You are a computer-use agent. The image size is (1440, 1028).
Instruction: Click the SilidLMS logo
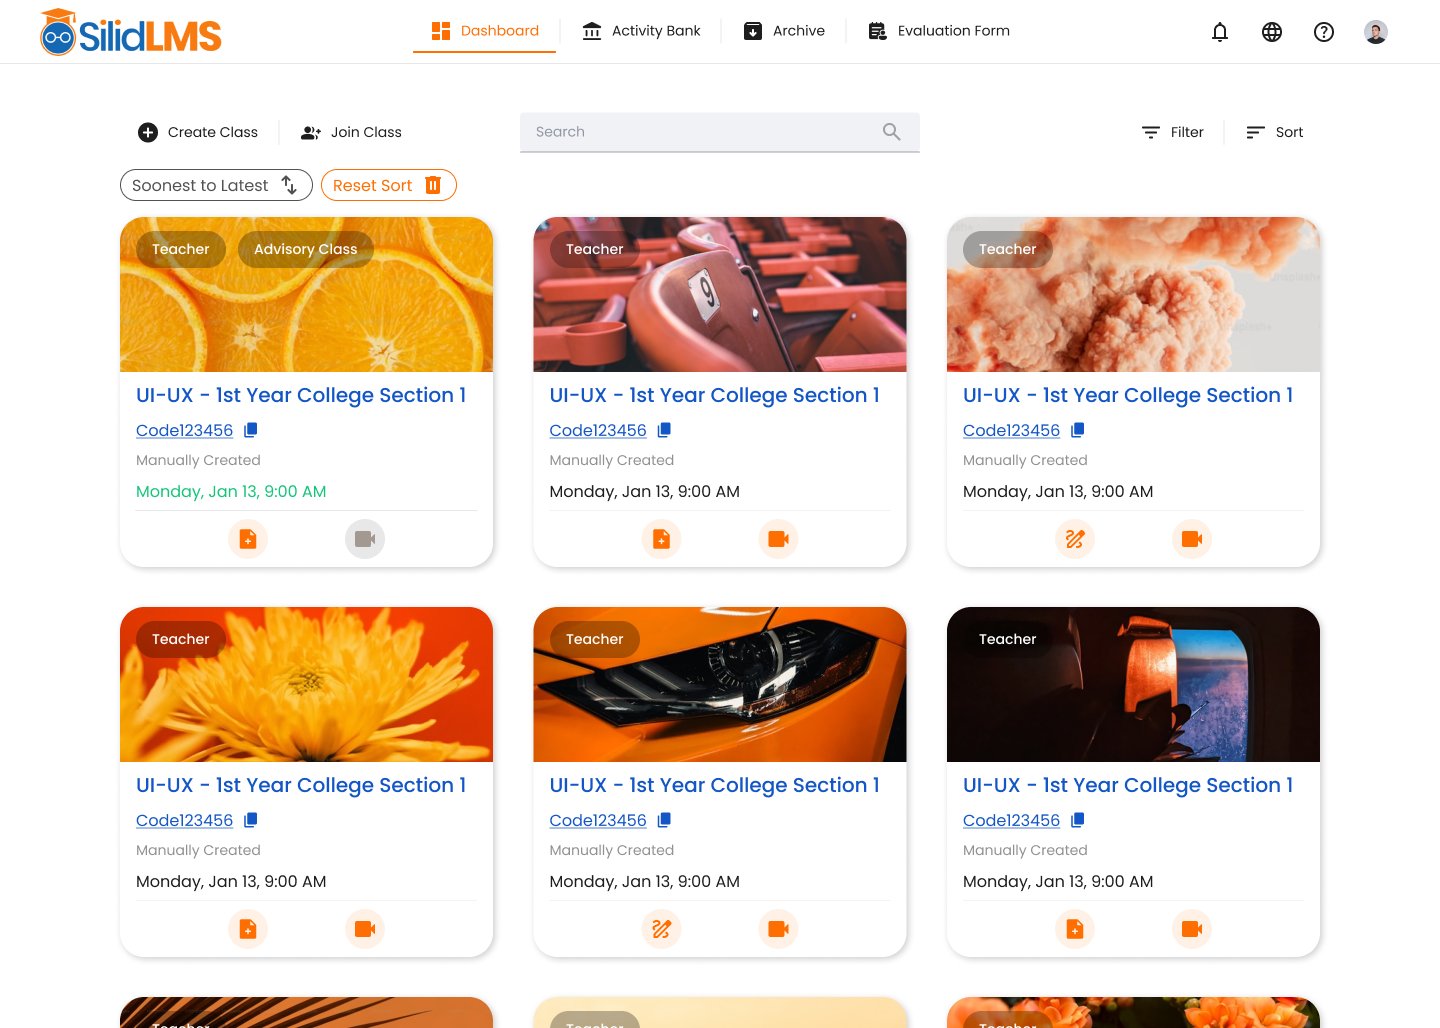click(x=131, y=32)
